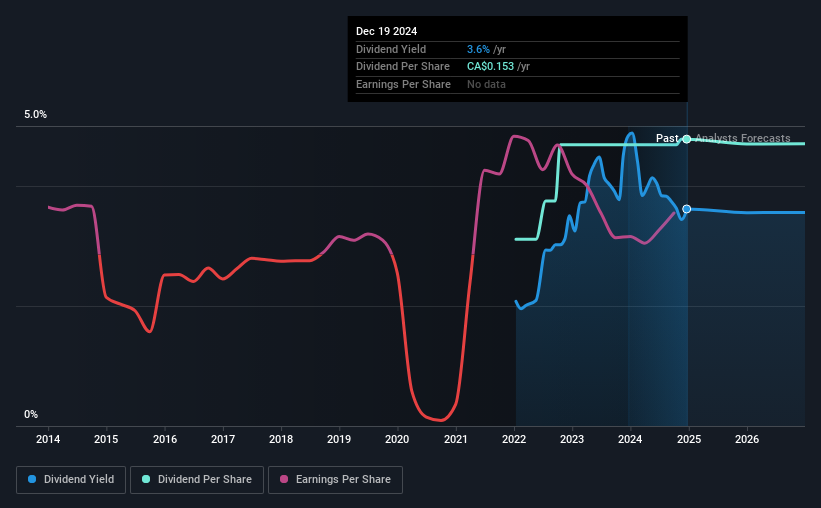This screenshot has height=508, width=821.
Task: Click the 2016 x-axis label
Action: (165, 439)
